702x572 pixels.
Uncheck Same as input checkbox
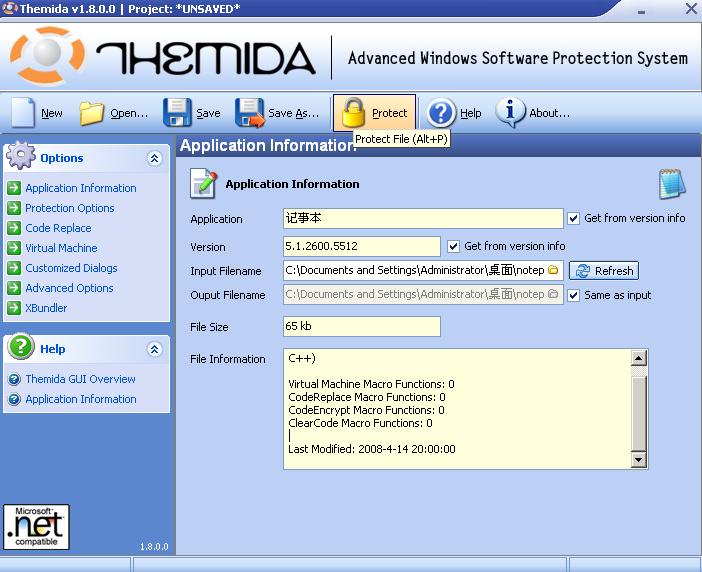click(574, 295)
